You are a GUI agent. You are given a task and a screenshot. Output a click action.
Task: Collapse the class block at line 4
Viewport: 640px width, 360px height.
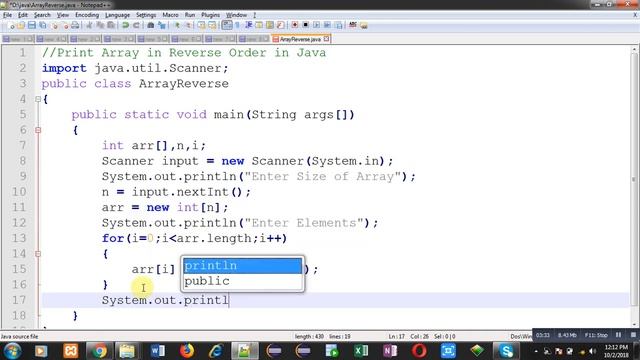click(38, 99)
